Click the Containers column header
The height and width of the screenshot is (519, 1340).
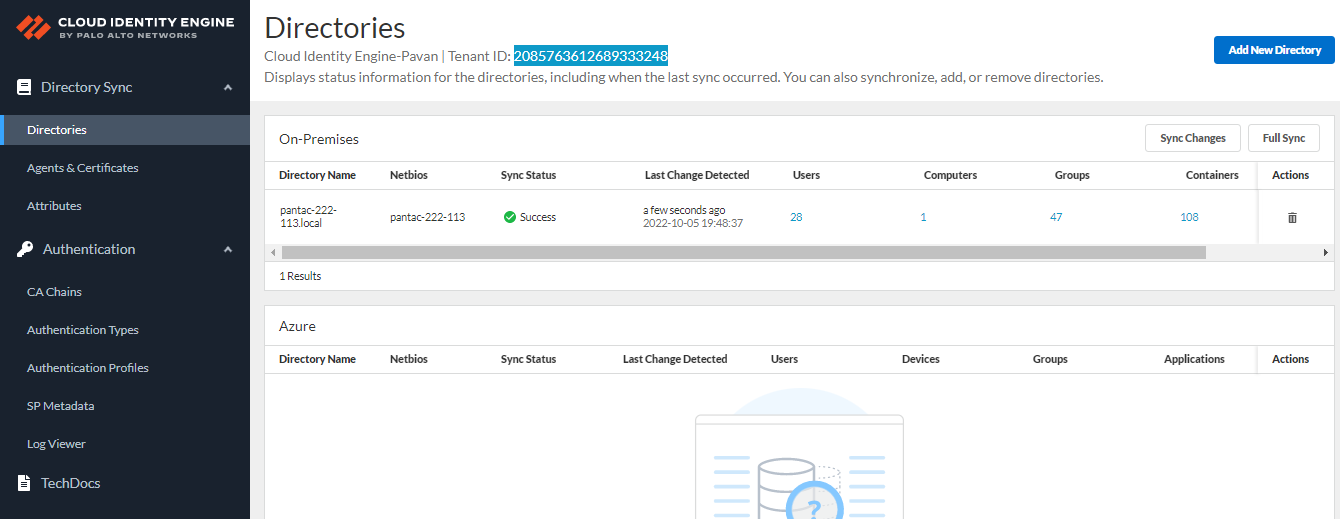1212,175
